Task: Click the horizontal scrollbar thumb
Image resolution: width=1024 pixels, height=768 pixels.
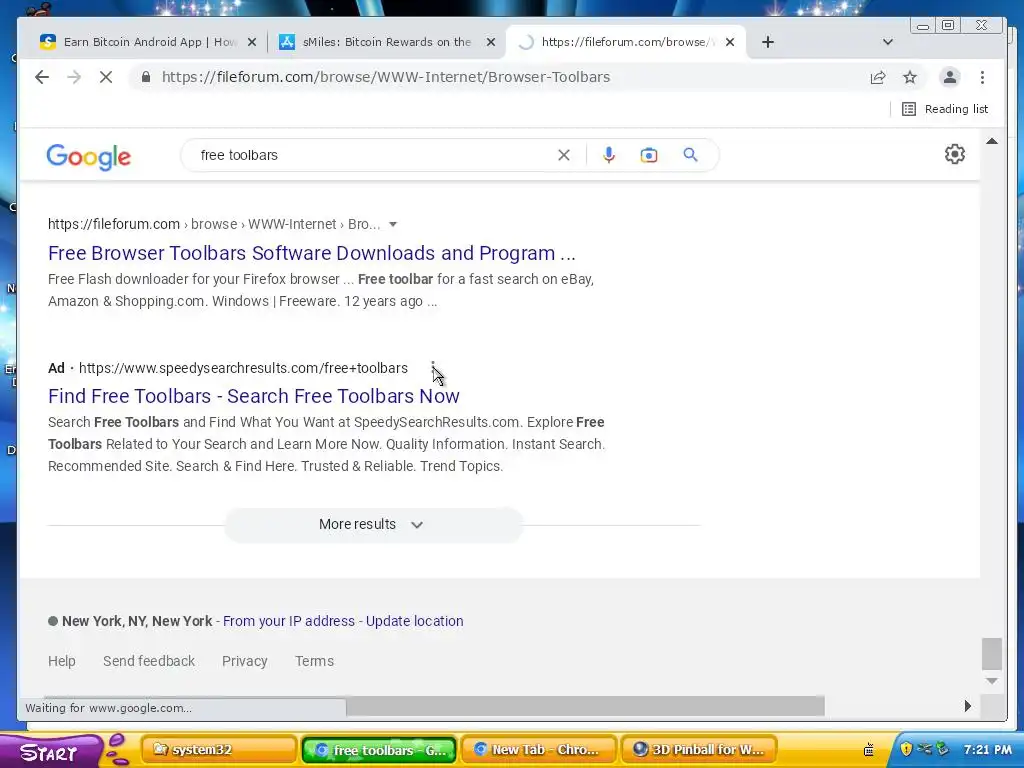Action: click(x=585, y=705)
